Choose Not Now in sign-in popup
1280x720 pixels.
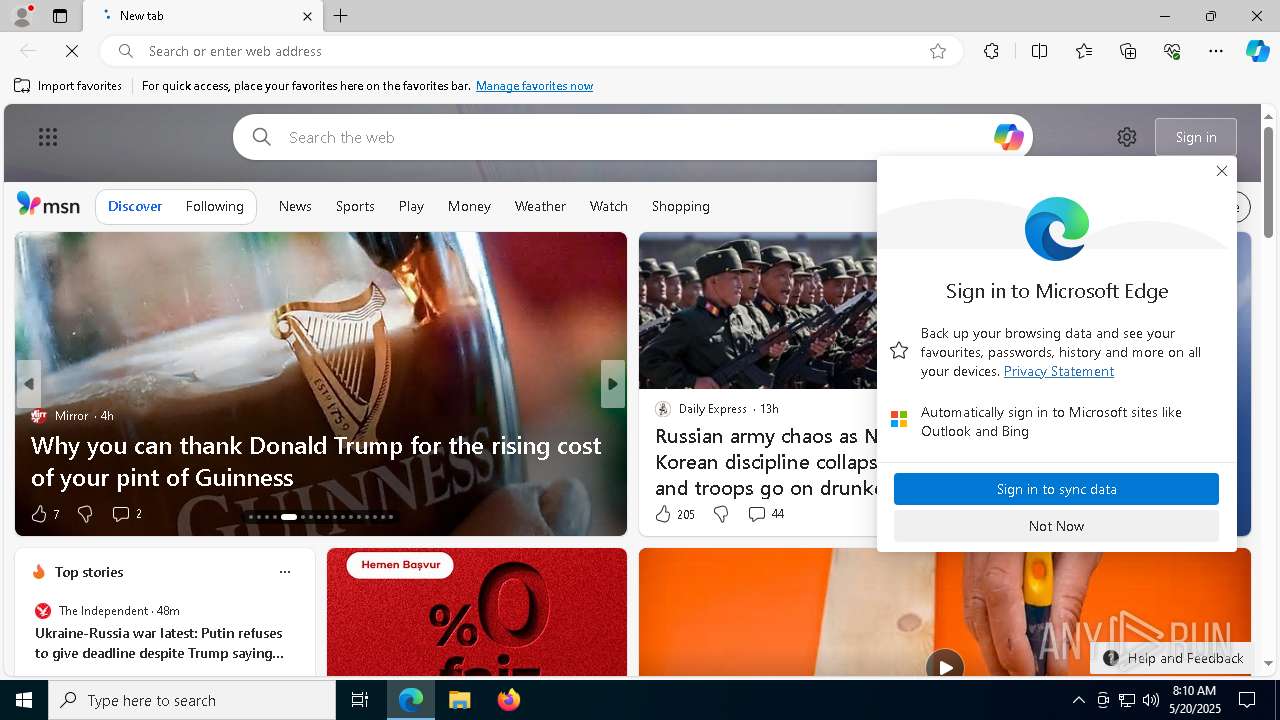click(x=1056, y=526)
